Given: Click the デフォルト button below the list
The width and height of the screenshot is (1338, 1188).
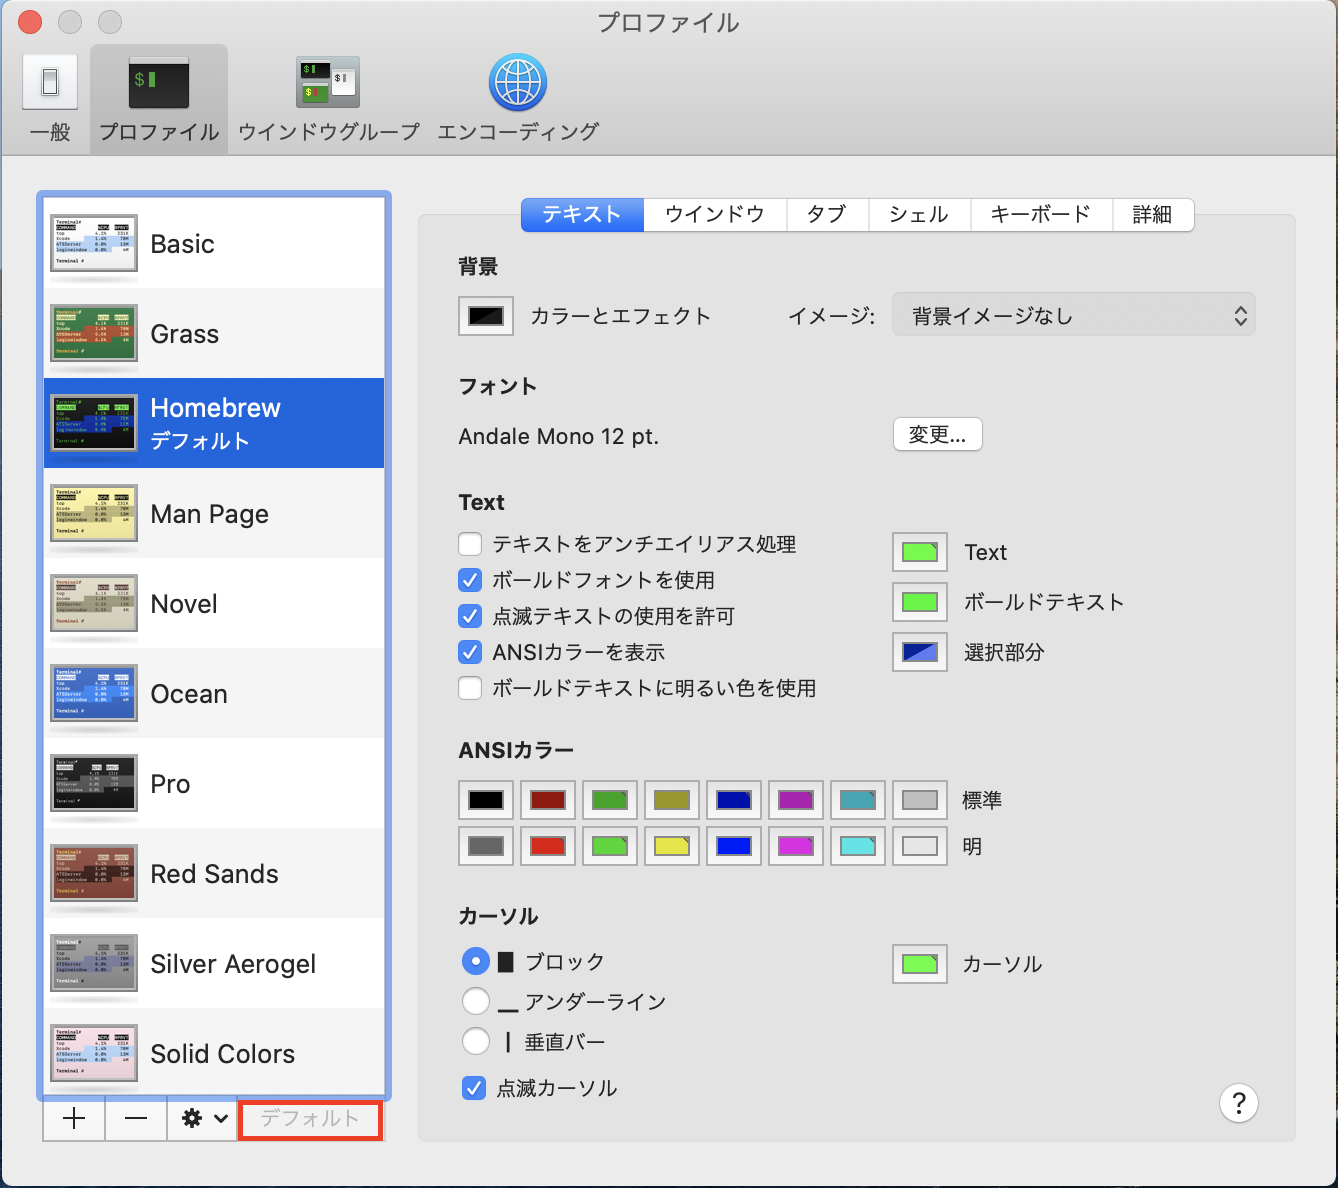Looking at the screenshot, I should [310, 1119].
